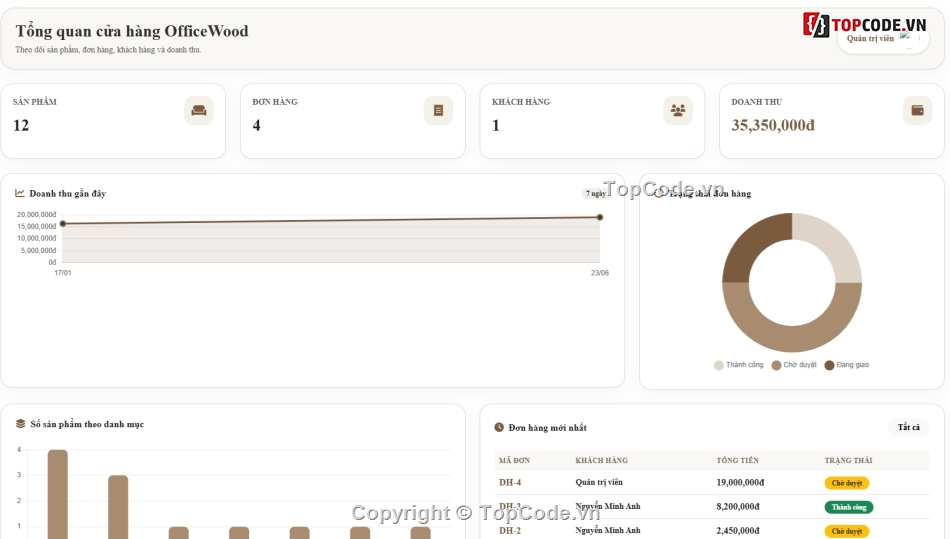The width and height of the screenshot is (950, 539).
Task: Click the layers icon beside Số sản phẩm theo danh mục
Action: [x=21, y=423]
